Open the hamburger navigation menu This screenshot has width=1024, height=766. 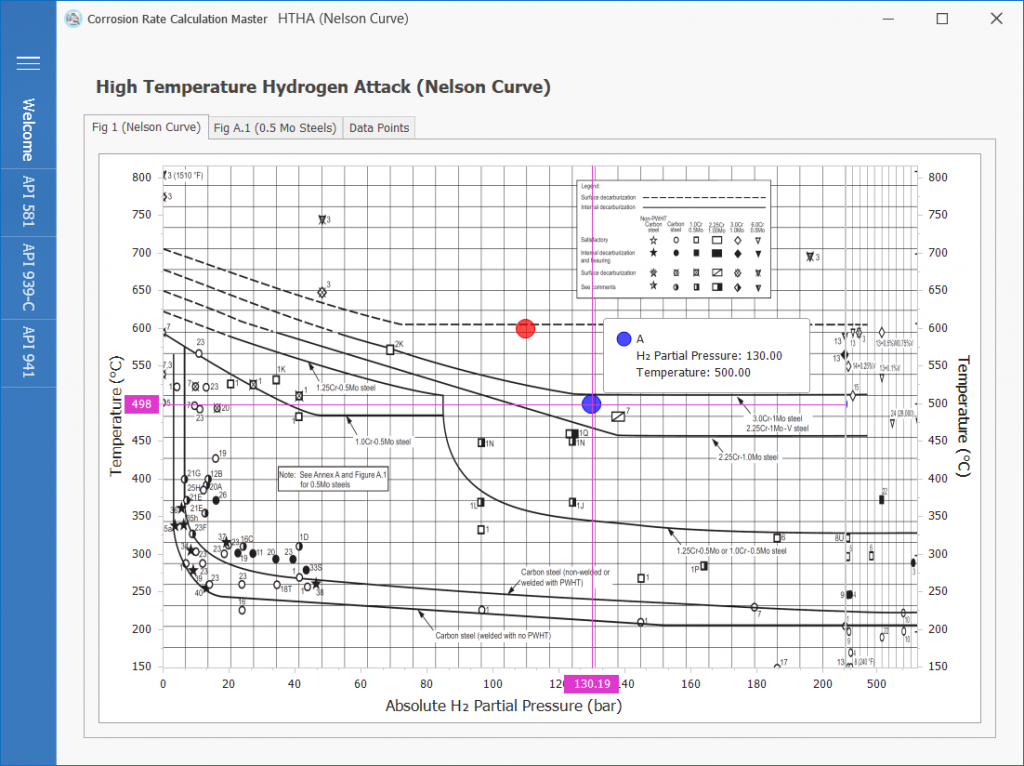28,63
